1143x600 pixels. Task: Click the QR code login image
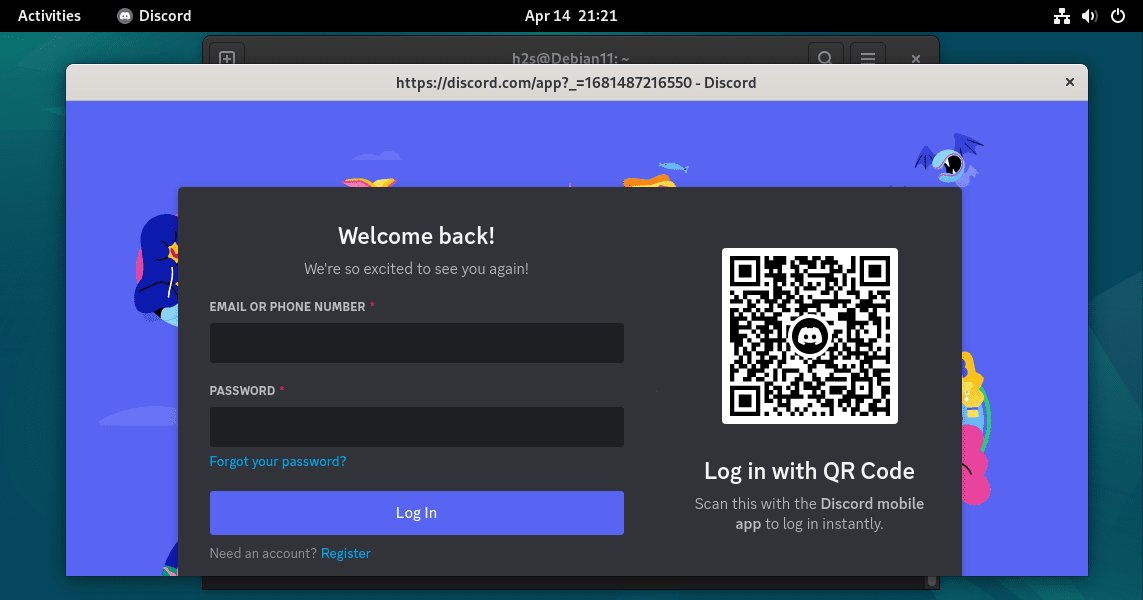[809, 335]
